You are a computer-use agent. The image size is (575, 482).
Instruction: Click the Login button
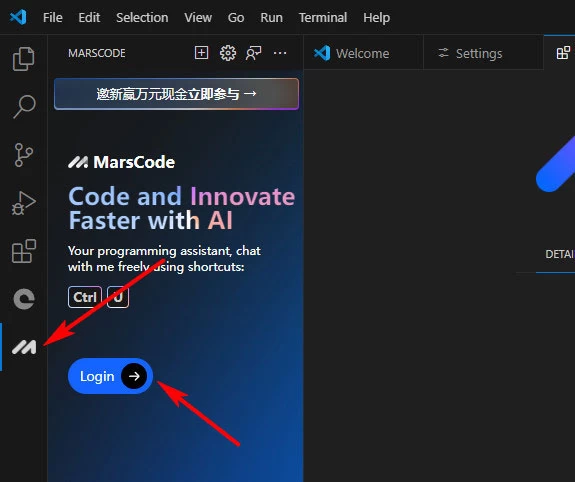pyautogui.click(x=110, y=376)
